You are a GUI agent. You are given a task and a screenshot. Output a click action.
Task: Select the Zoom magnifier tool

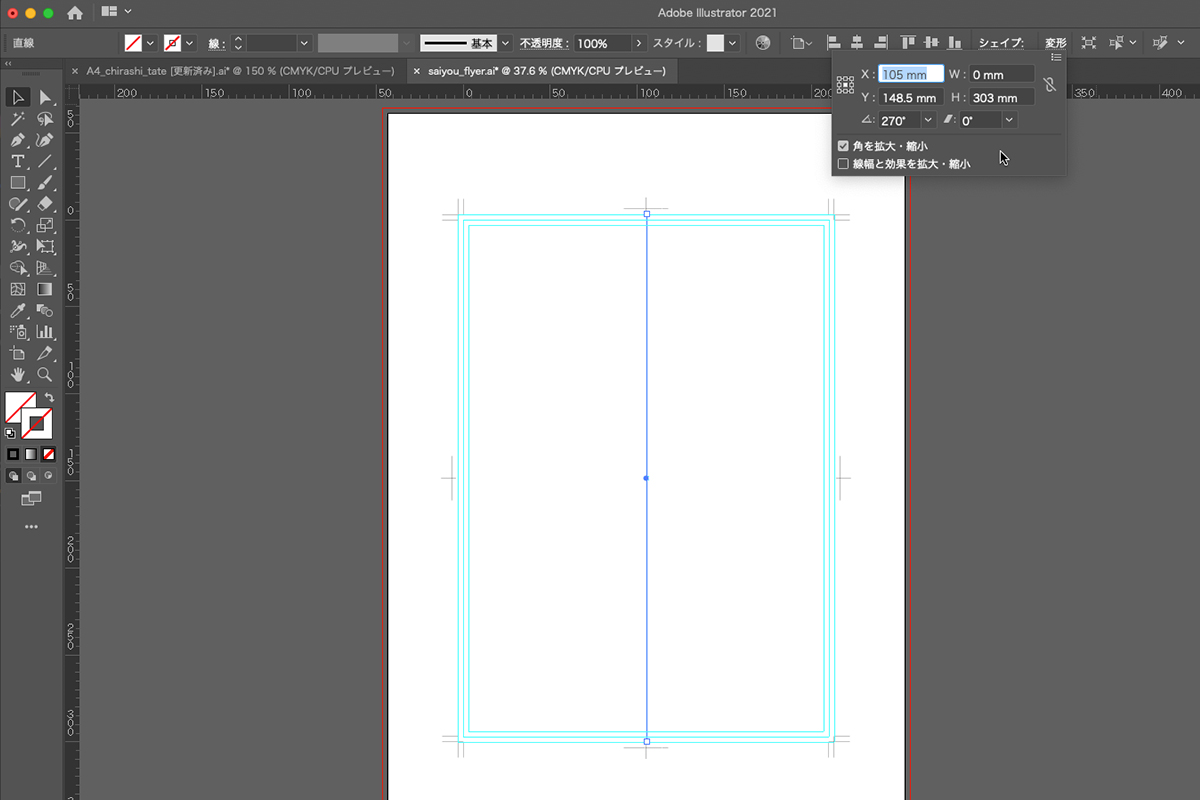pyautogui.click(x=45, y=375)
